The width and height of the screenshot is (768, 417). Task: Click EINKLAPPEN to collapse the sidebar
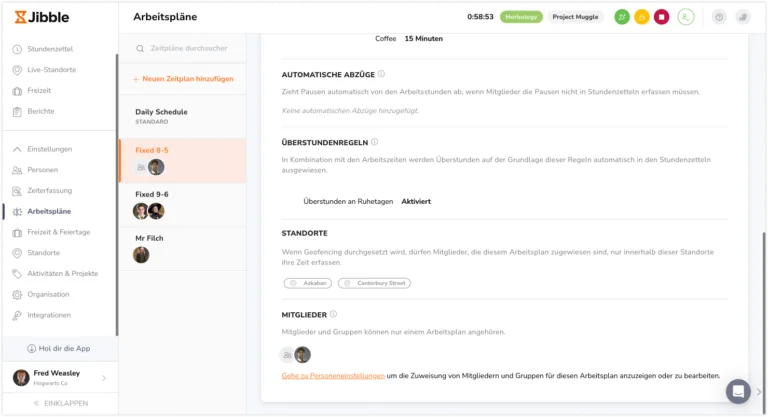(x=61, y=403)
